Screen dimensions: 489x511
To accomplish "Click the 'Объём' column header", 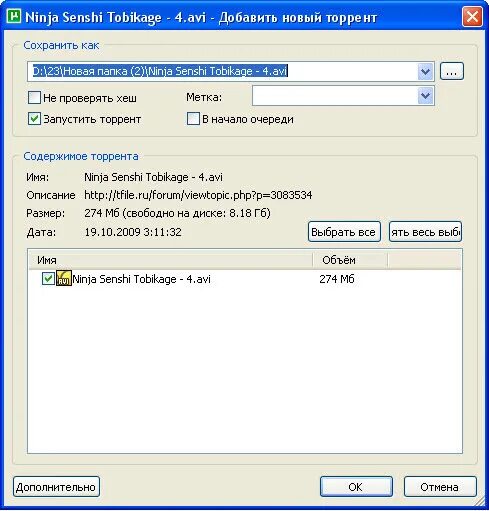I will point(350,260).
